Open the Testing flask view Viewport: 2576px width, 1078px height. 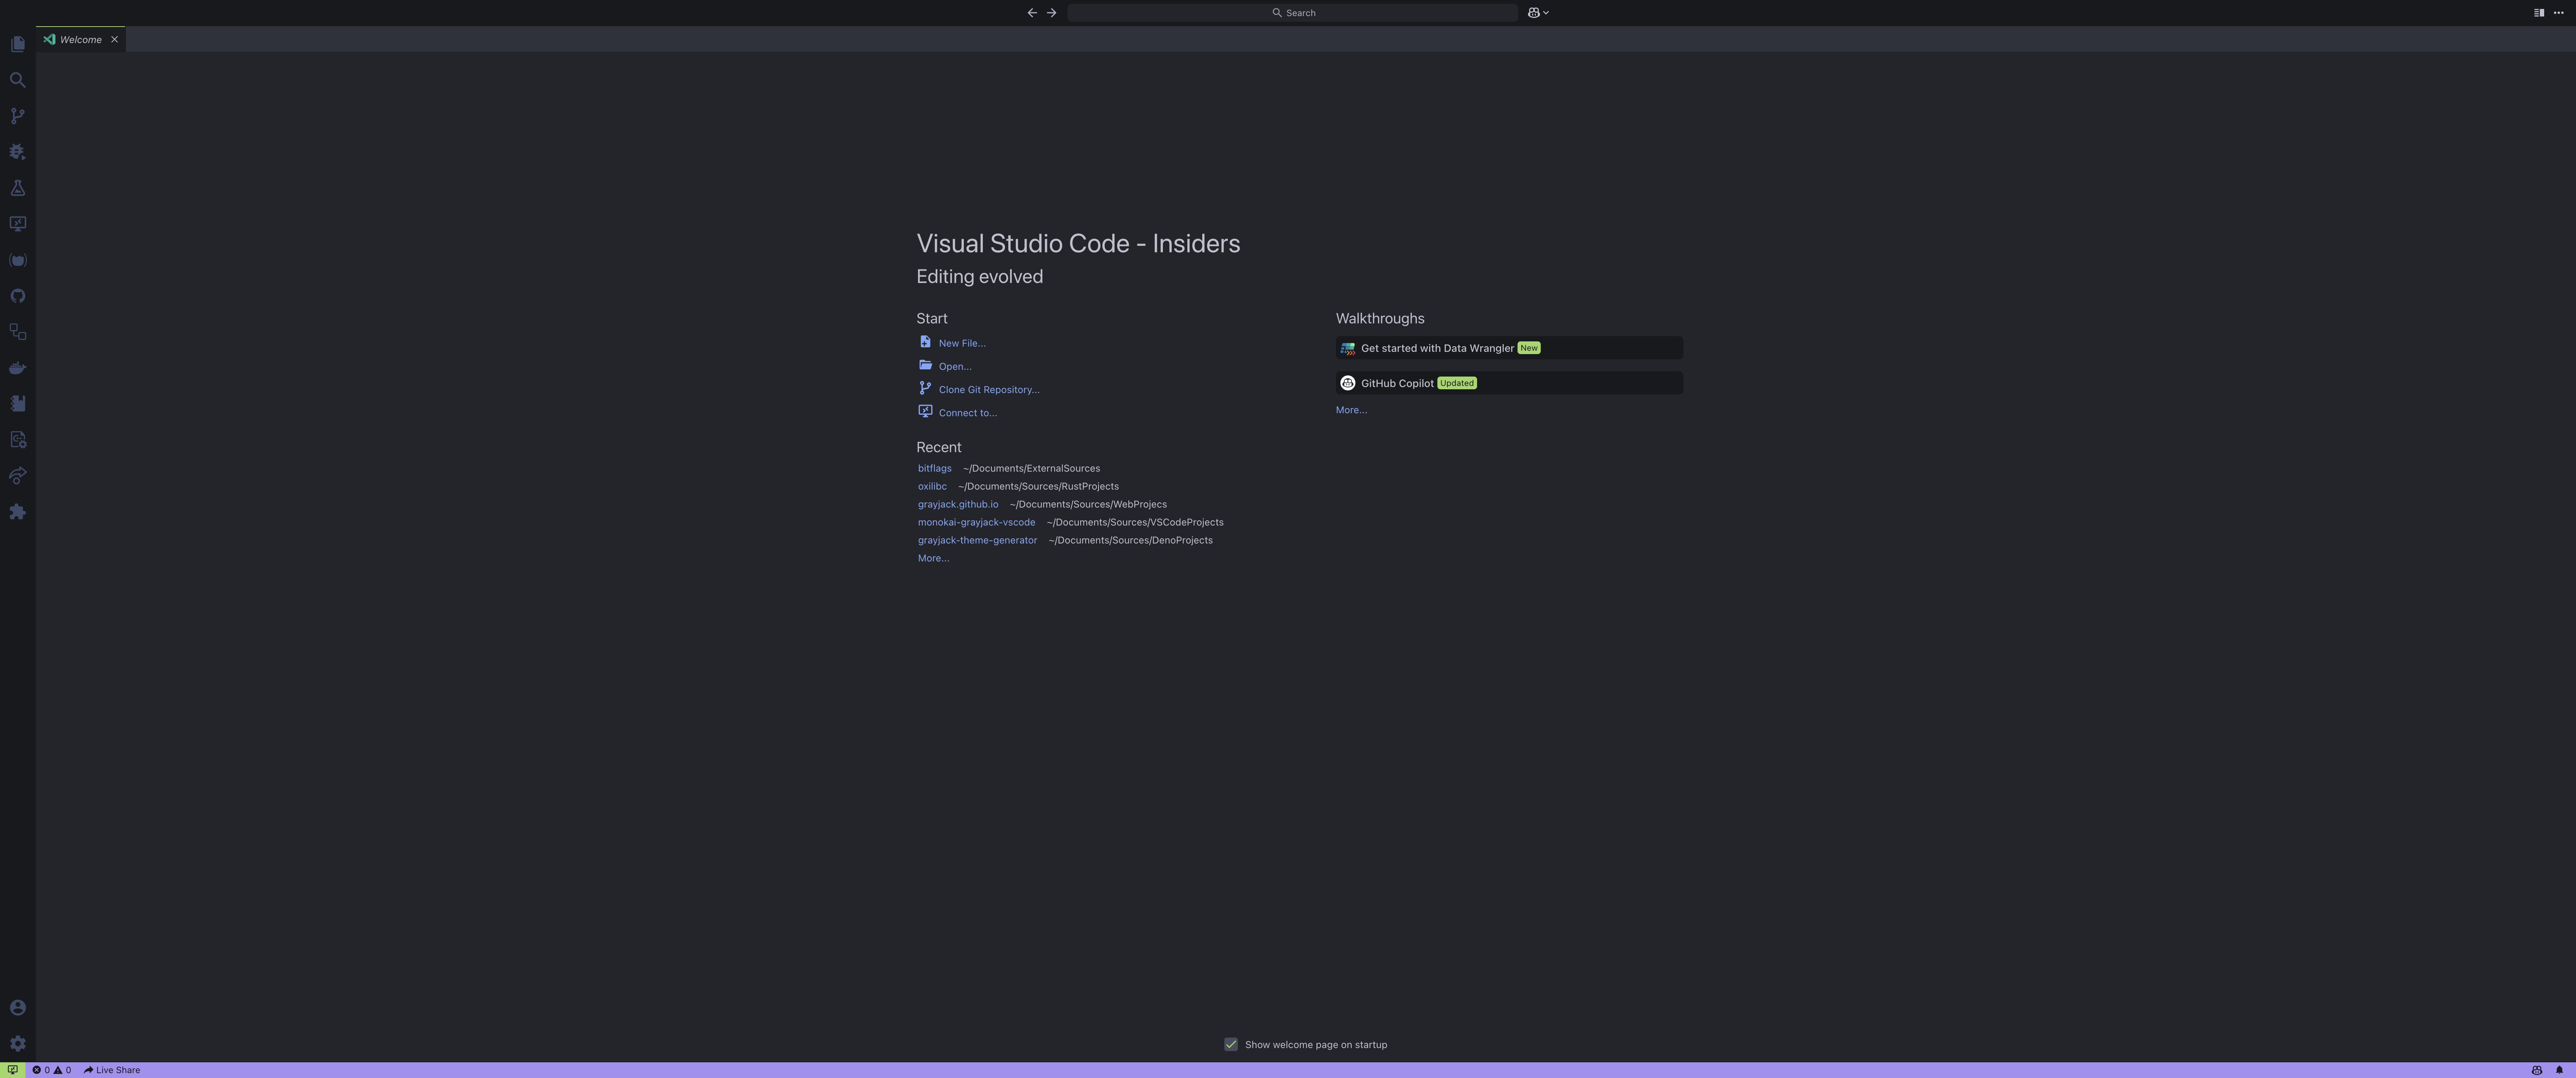pyautogui.click(x=17, y=188)
